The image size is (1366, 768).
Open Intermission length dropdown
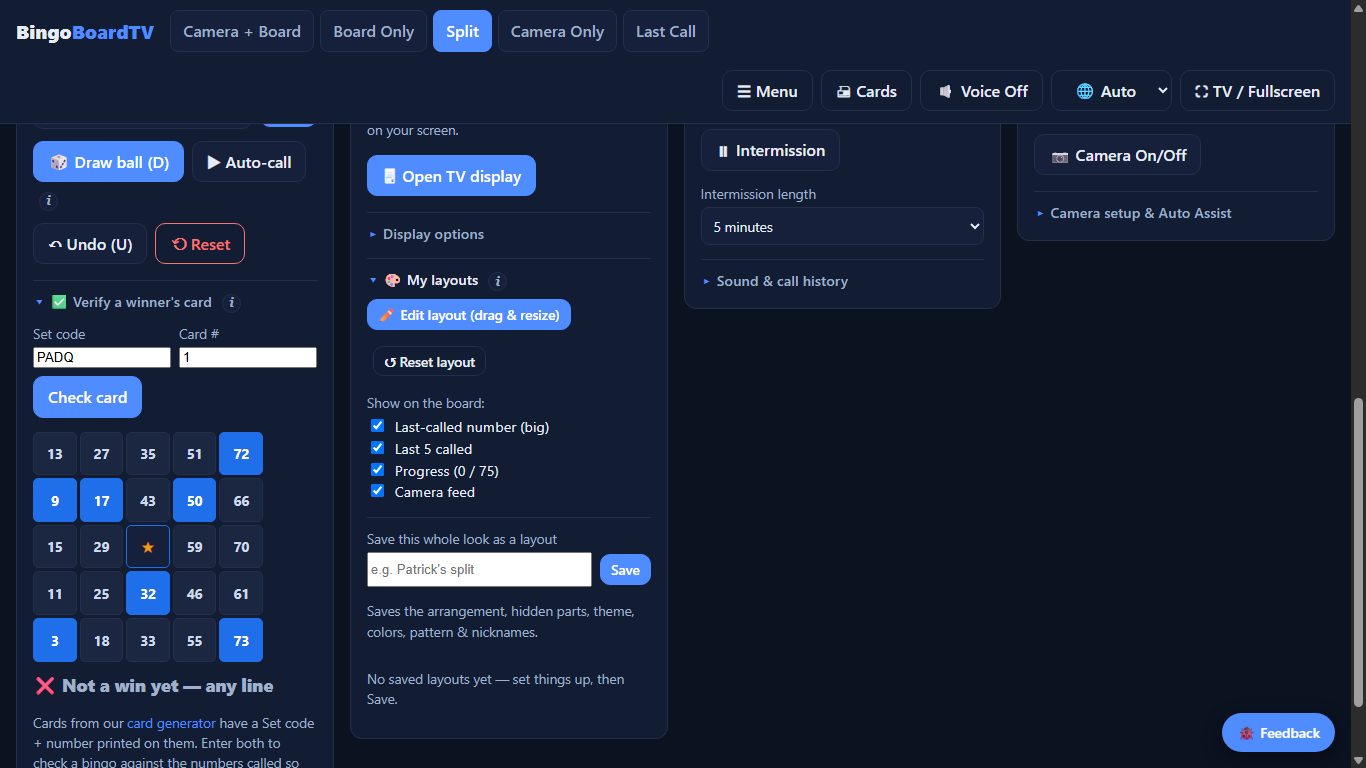[x=842, y=227]
